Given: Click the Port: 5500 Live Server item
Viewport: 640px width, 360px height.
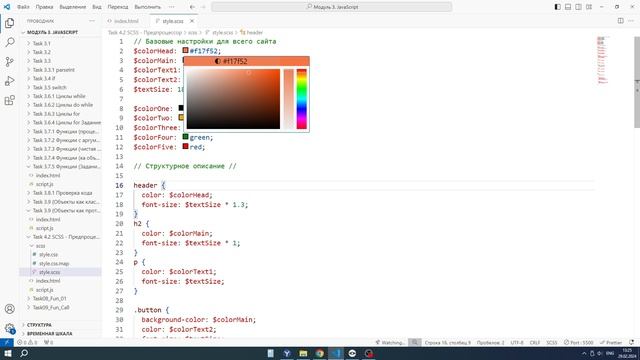Looking at the screenshot, I should (578, 342).
